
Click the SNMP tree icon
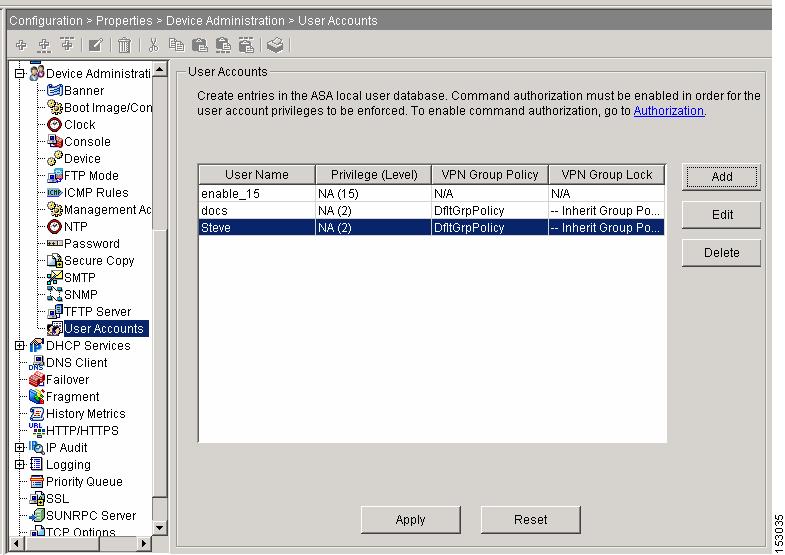[55, 294]
